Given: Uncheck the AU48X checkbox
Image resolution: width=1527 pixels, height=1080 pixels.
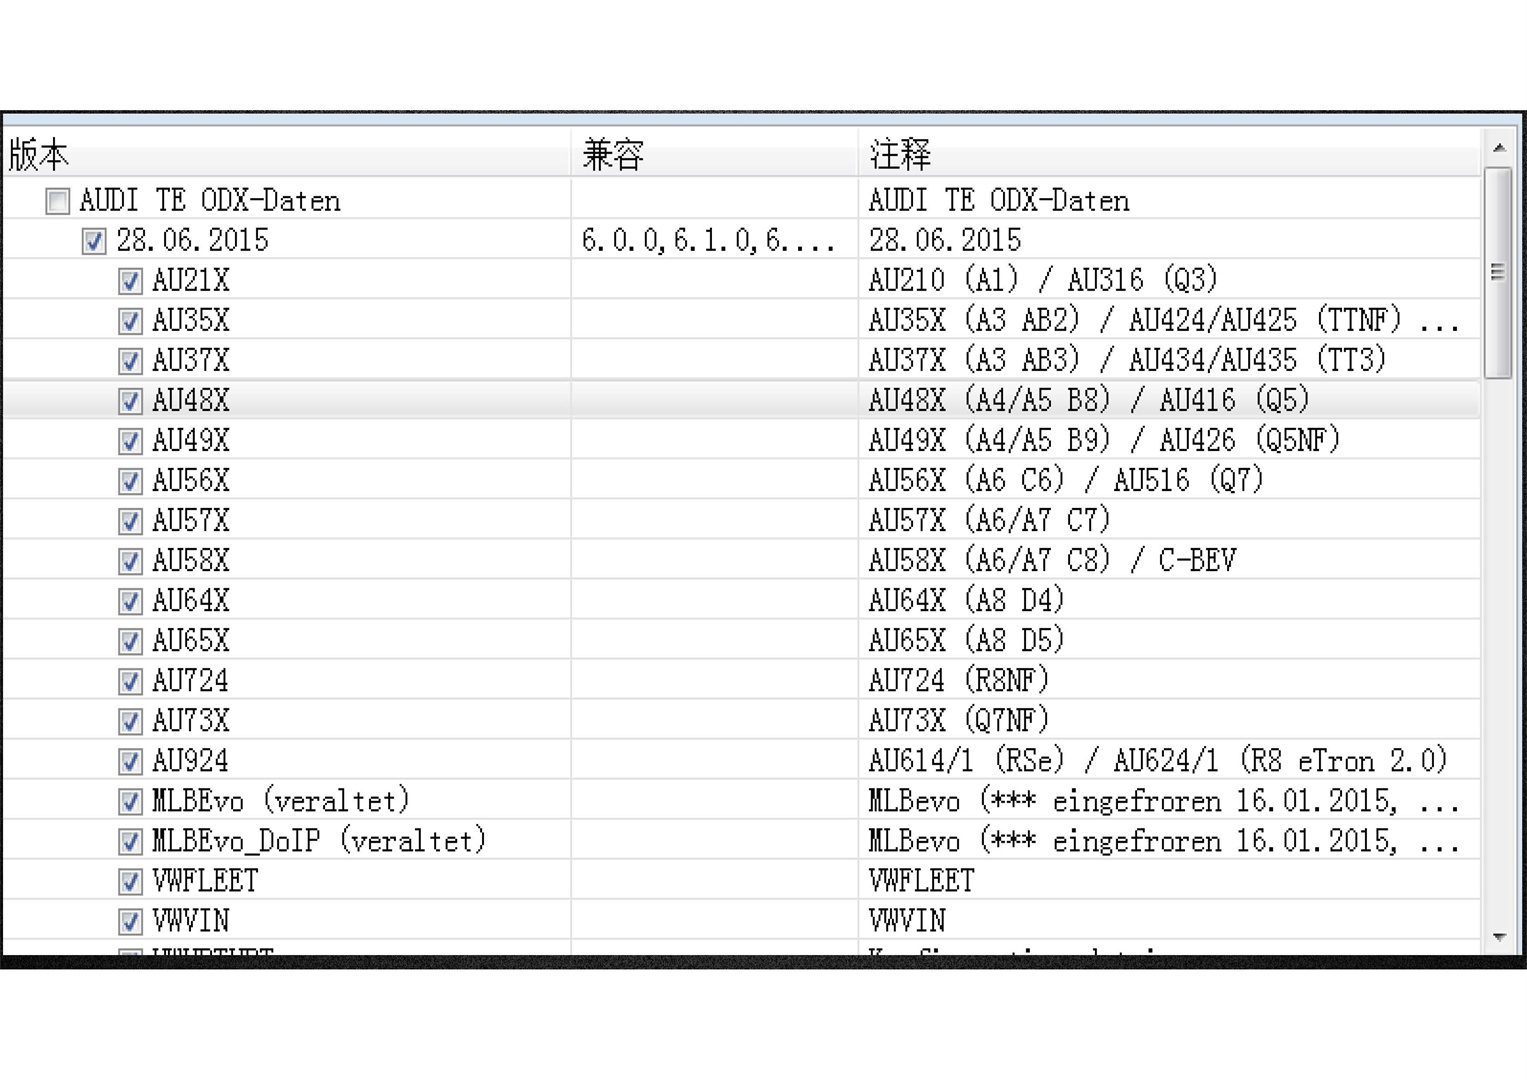Looking at the screenshot, I should coord(130,401).
